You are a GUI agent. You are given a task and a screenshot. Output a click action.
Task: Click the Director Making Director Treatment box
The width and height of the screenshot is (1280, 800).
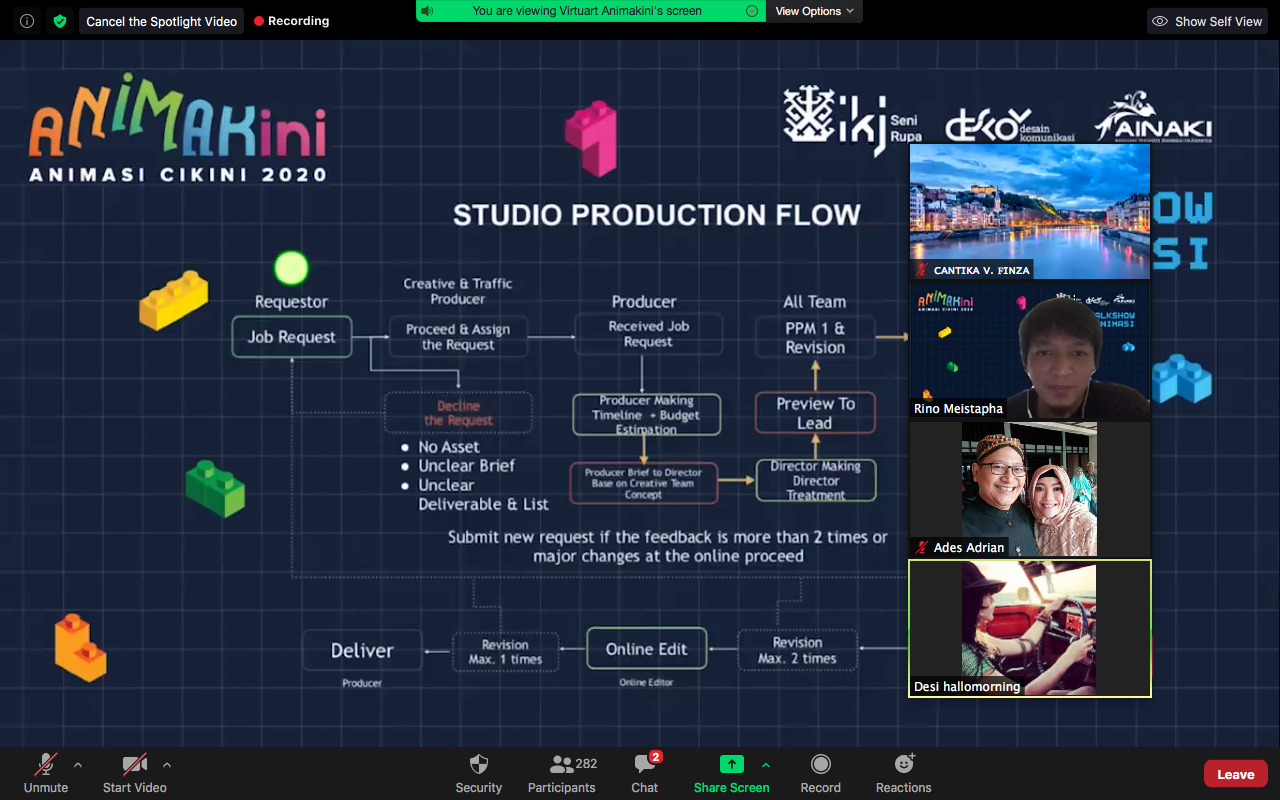point(816,480)
